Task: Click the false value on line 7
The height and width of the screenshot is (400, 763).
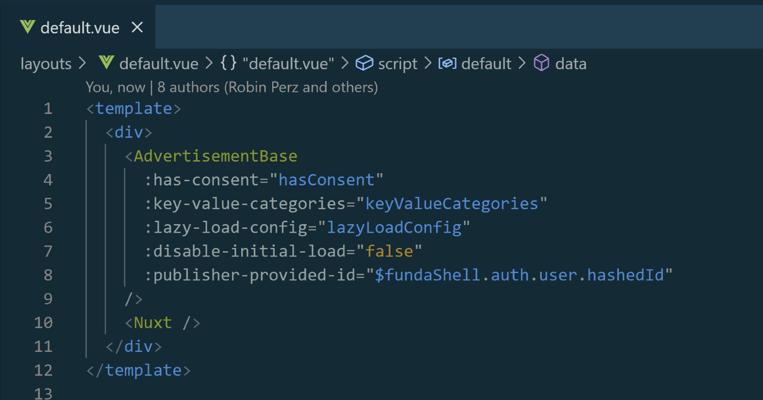Action: [389, 252]
